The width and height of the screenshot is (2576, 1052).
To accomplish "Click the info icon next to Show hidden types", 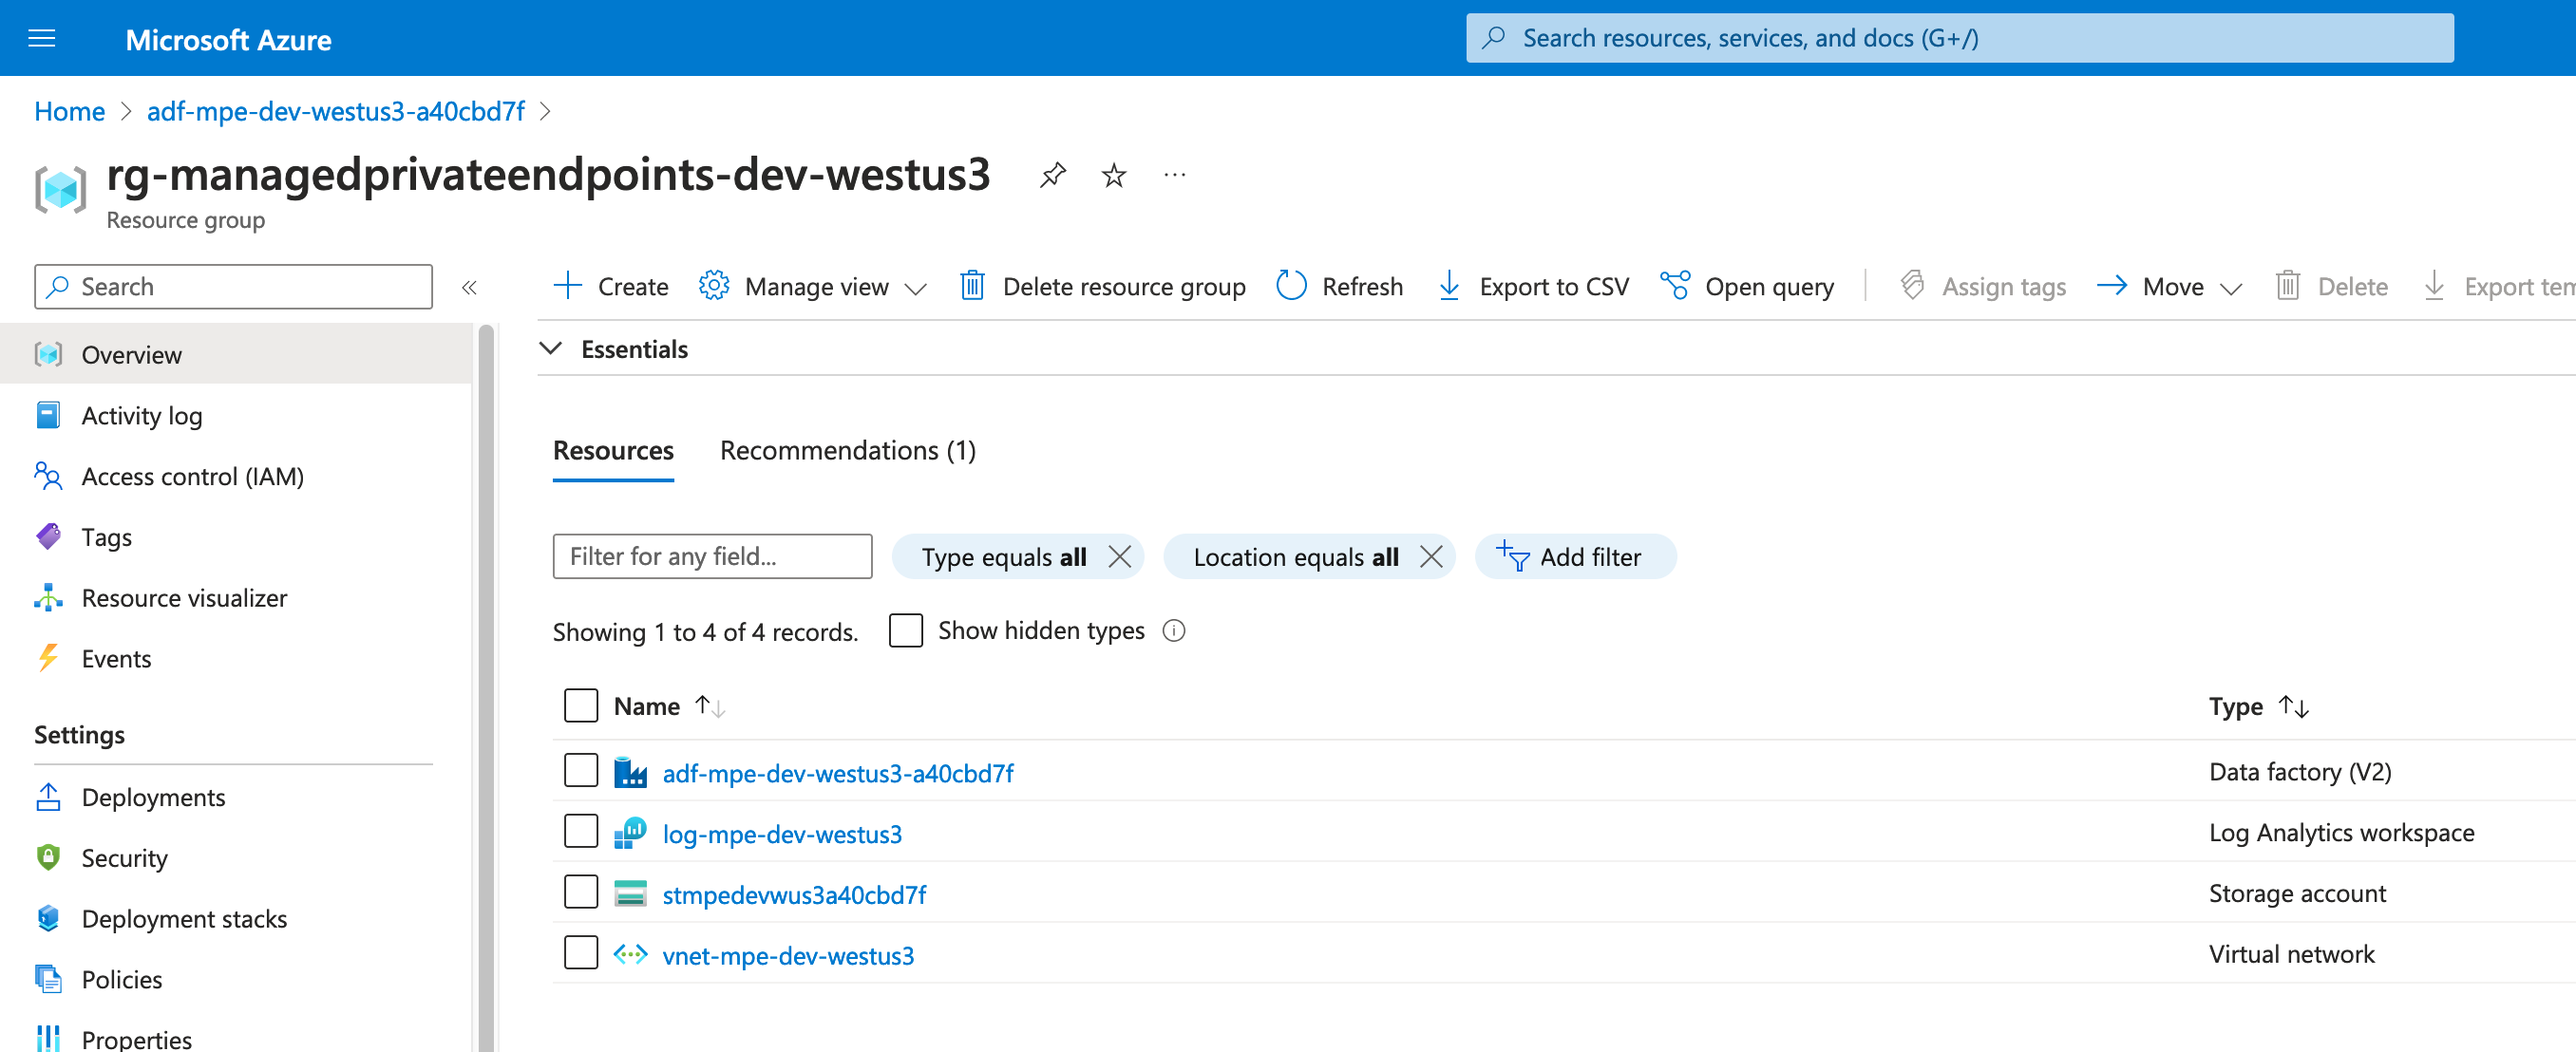I will point(1174,631).
